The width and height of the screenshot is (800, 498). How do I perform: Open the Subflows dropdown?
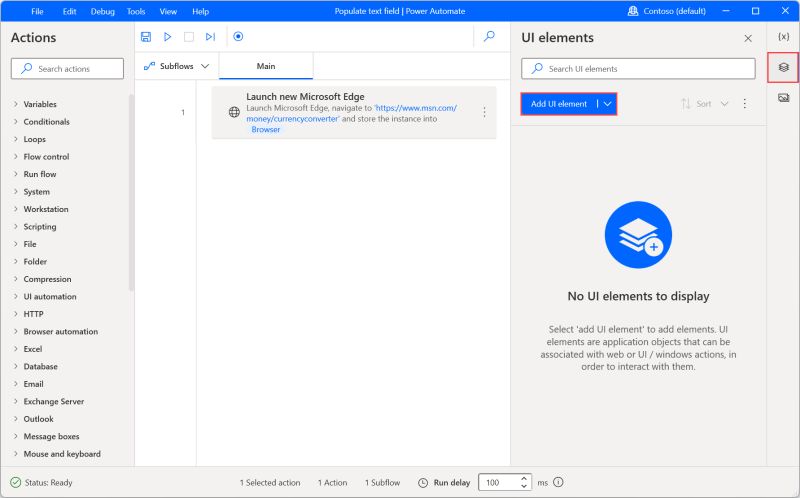[177, 66]
